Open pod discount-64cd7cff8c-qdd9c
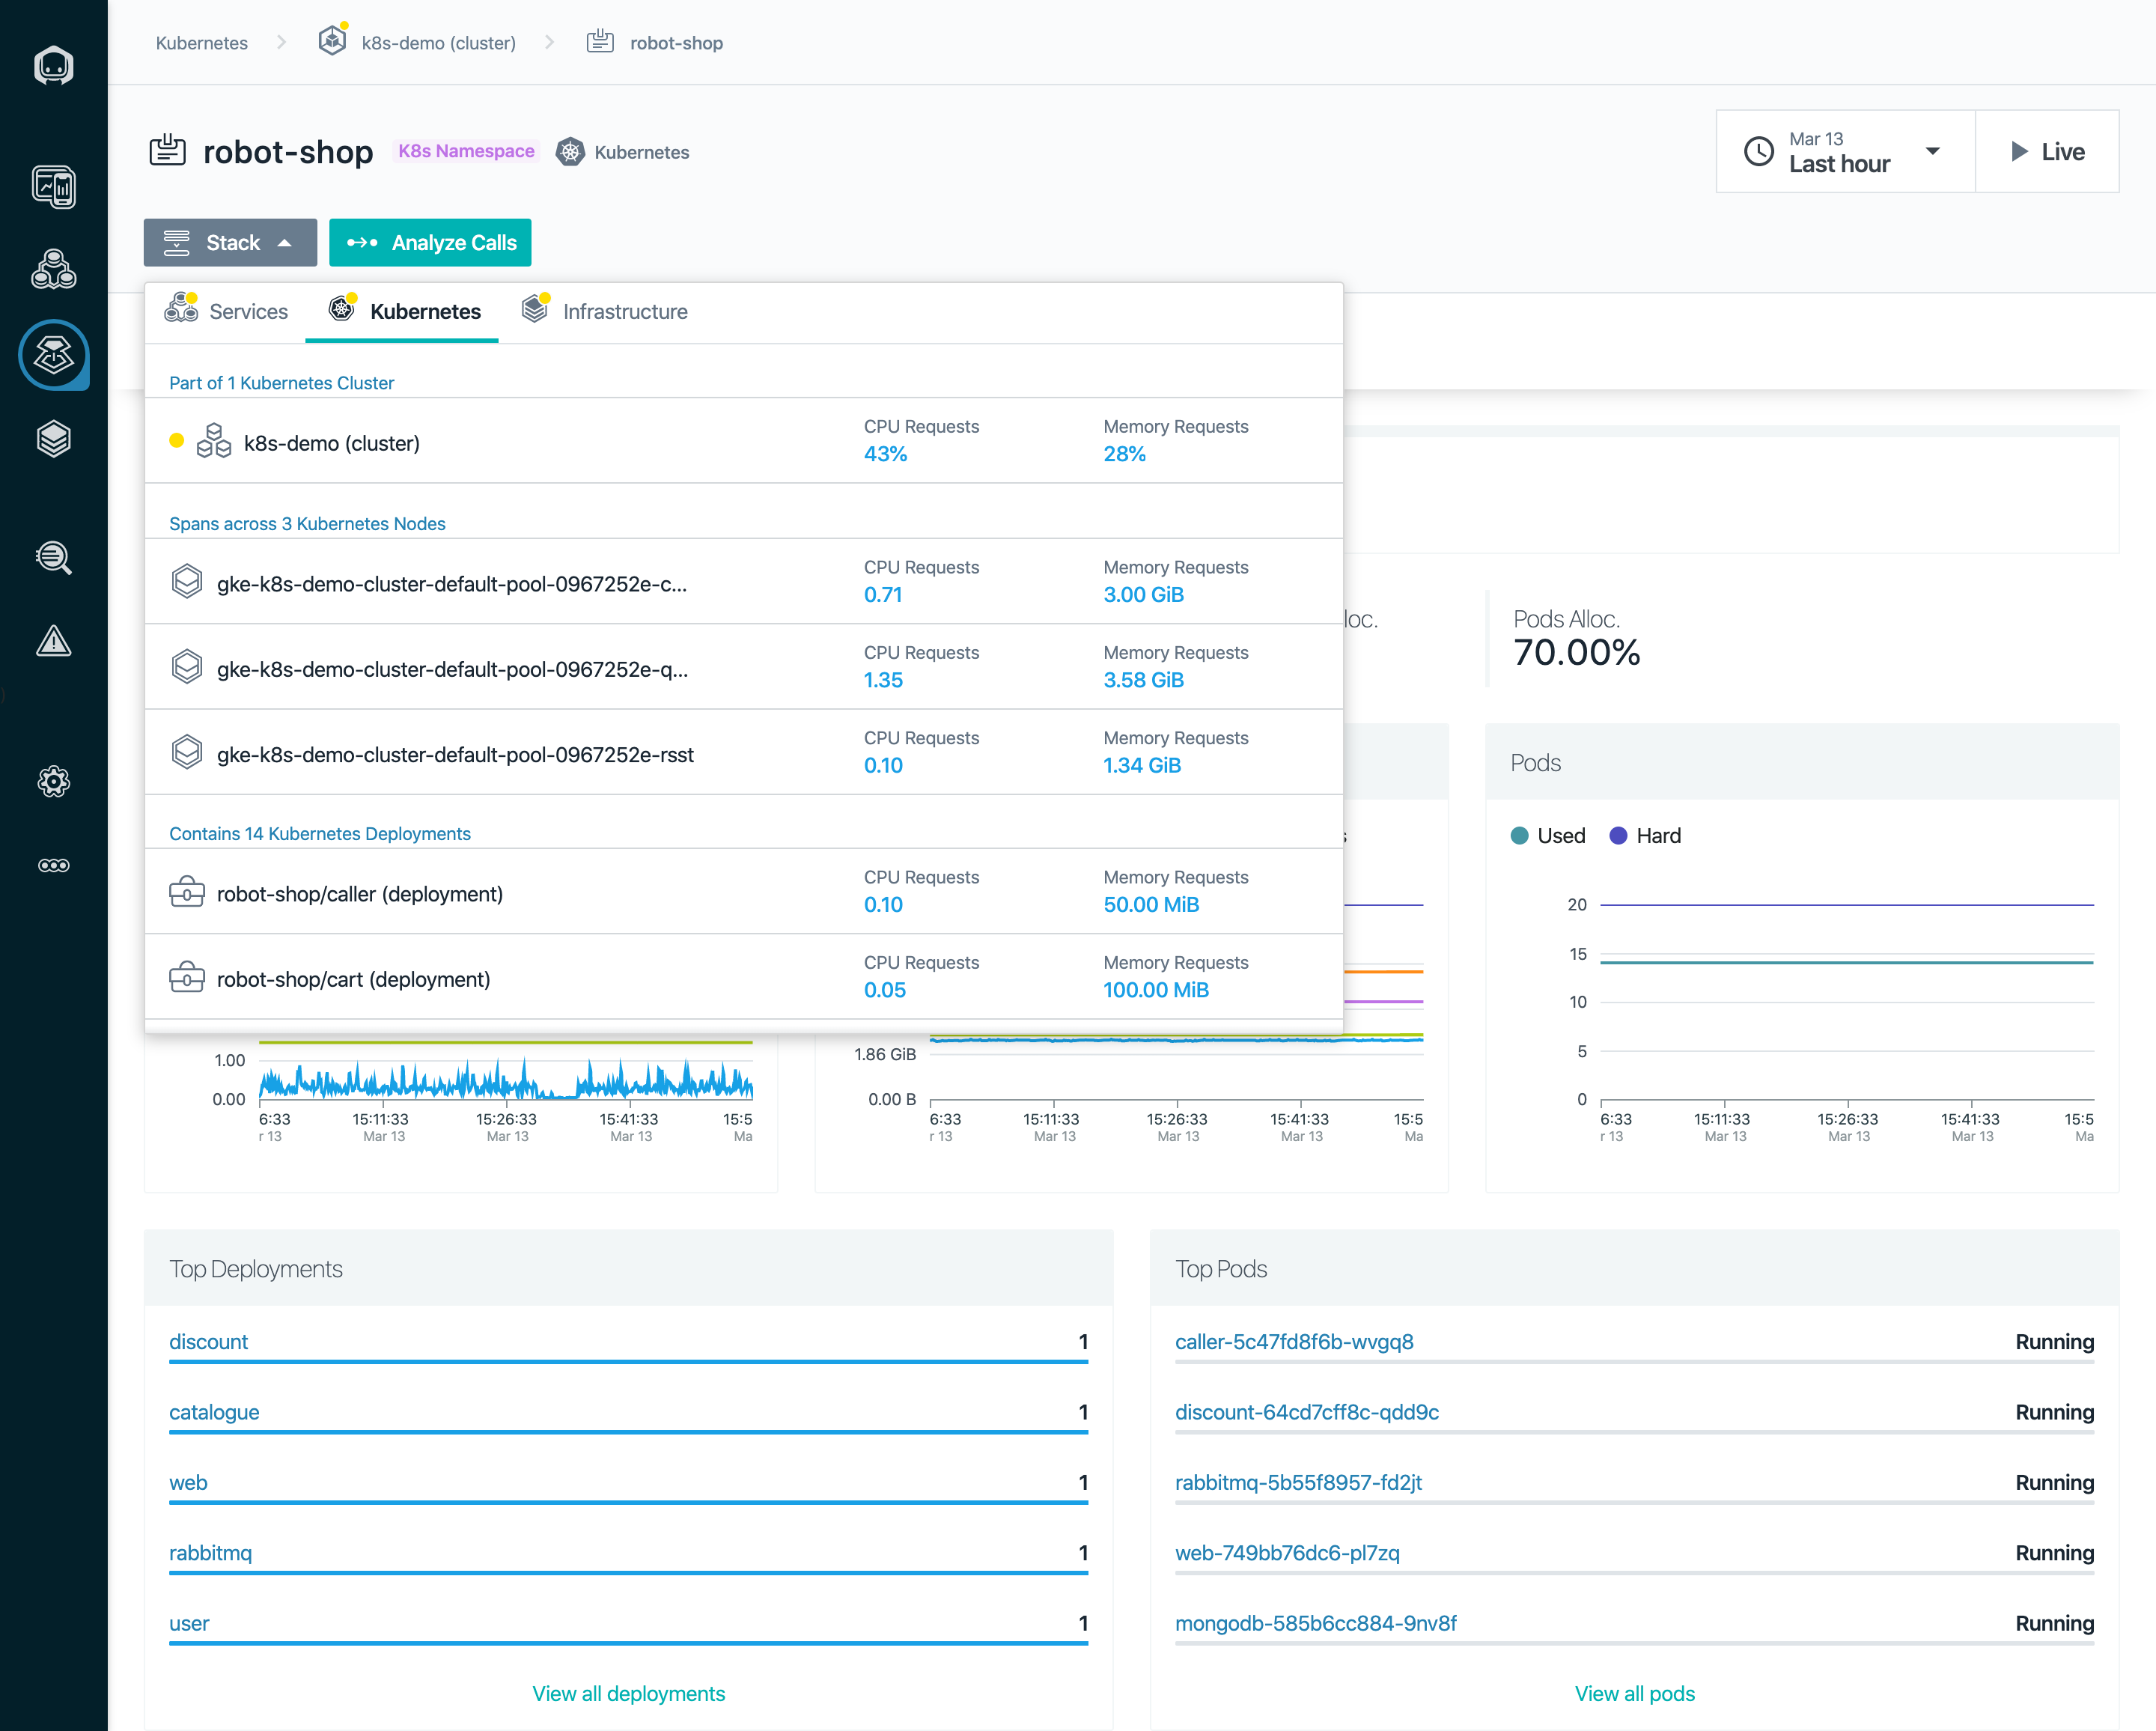Viewport: 2156px width, 1731px height. 1307,1411
